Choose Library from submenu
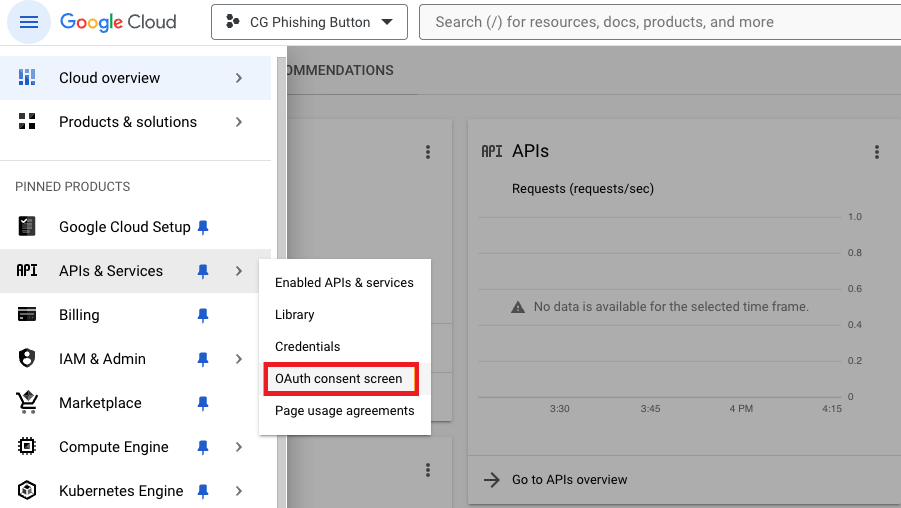This screenshot has width=901, height=508. tap(344, 315)
